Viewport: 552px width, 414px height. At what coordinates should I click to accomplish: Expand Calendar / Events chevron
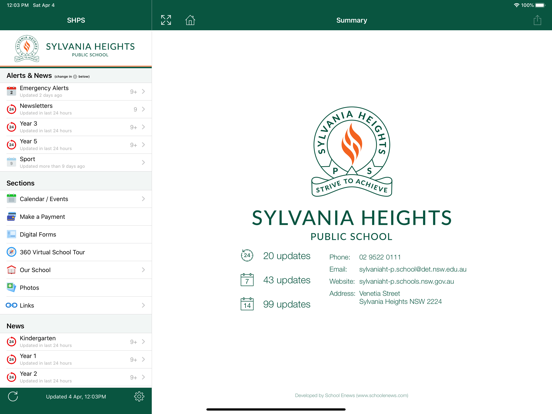click(143, 199)
